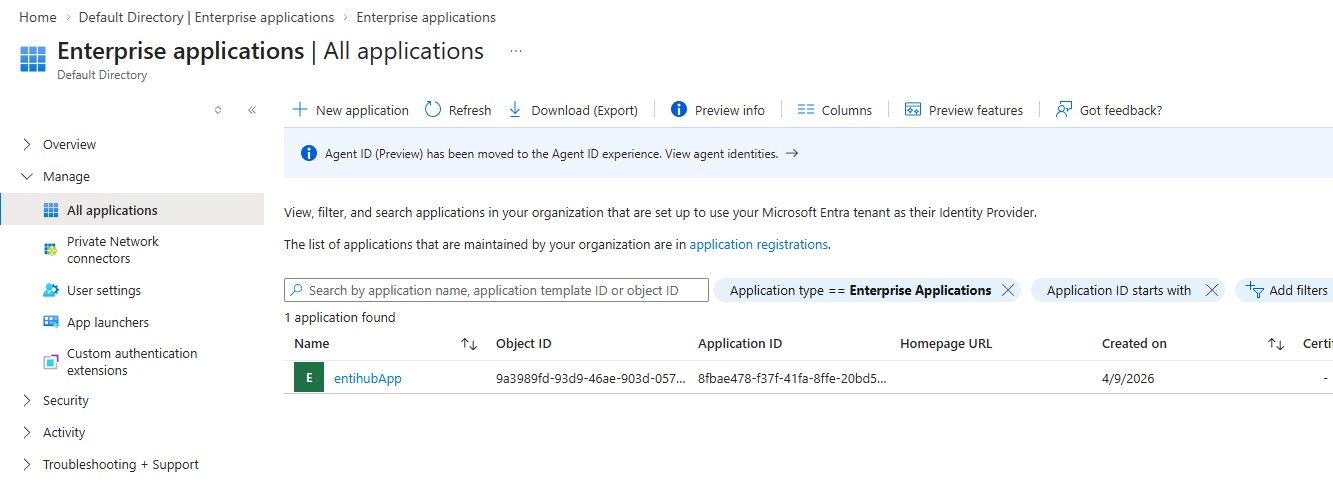Click the Enterprise applications grid icon in header
1333x500 pixels.
tap(33, 59)
